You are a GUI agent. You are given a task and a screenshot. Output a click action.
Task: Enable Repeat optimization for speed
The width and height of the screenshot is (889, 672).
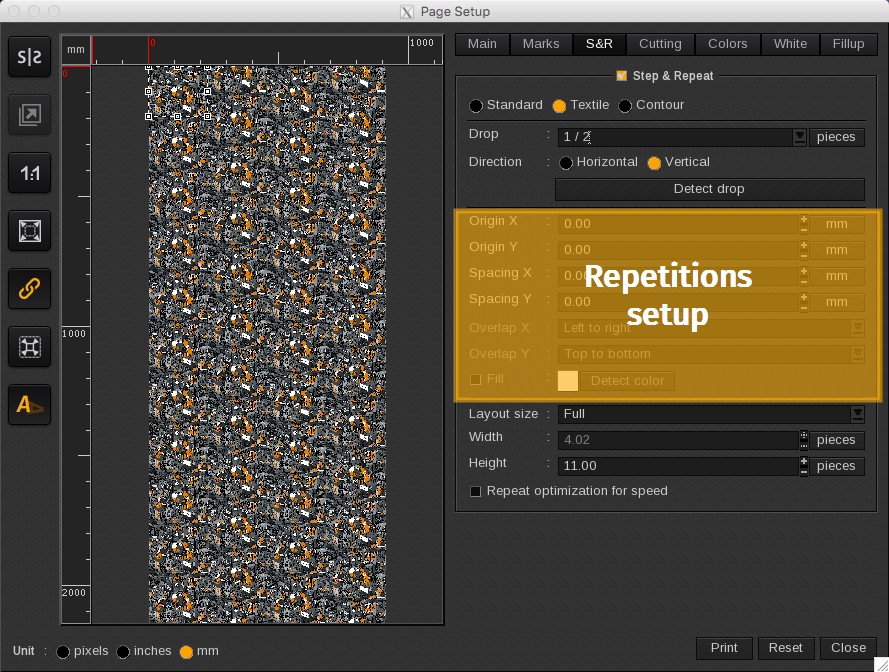pyautogui.click(x=476, y=491)
